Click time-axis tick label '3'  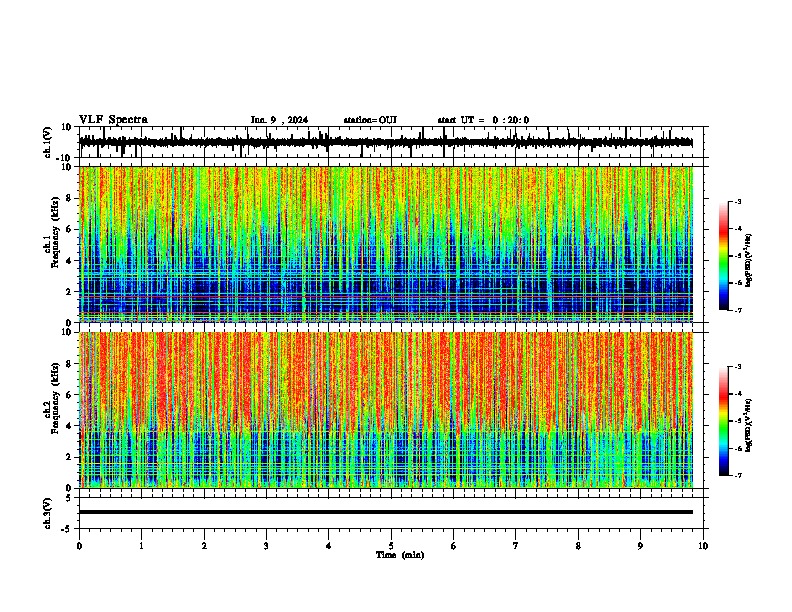(x=266, y=546)
